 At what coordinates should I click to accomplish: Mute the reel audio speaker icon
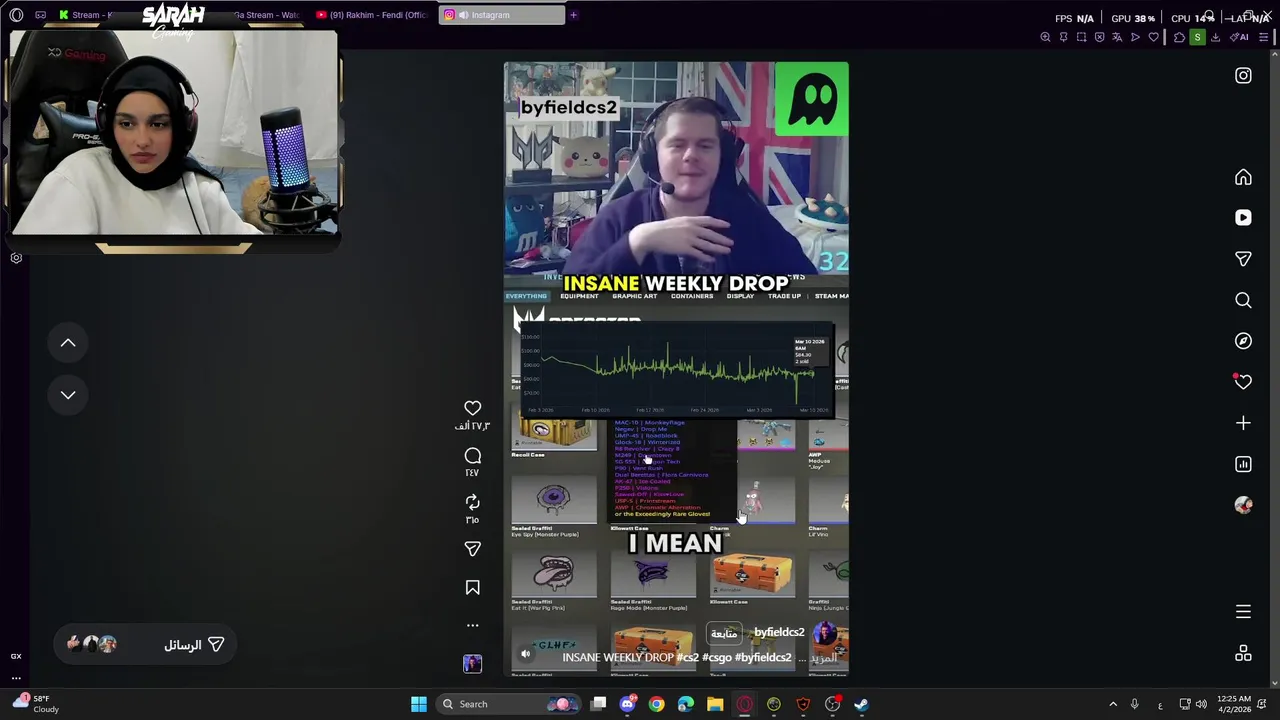coord(525,654)
